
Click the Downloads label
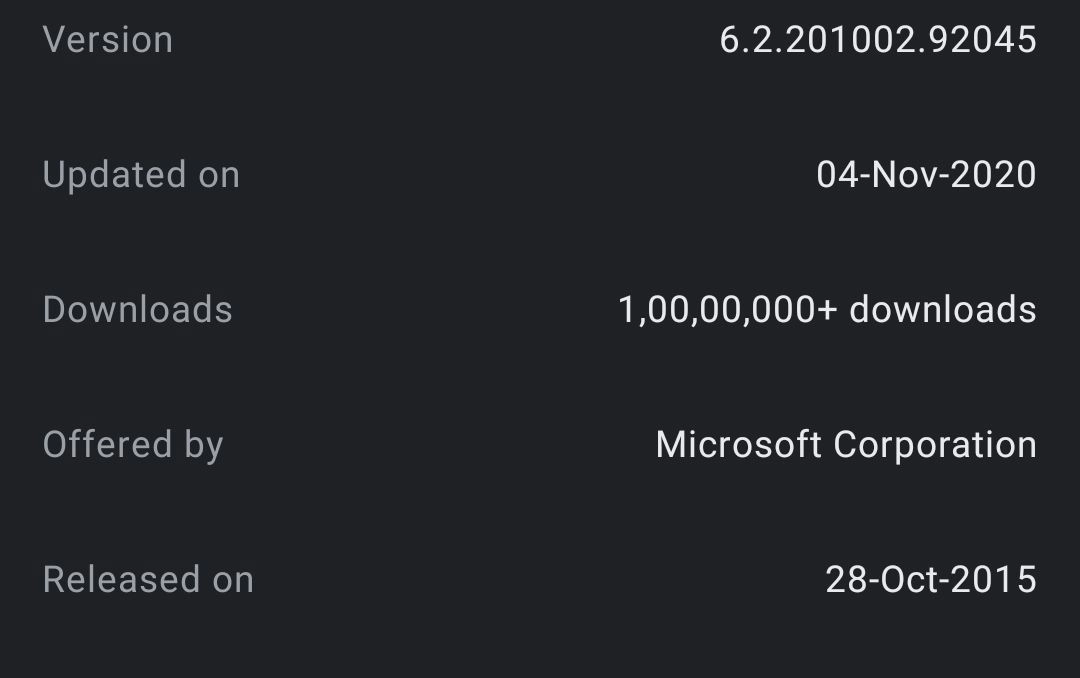(x=138, y=310)
